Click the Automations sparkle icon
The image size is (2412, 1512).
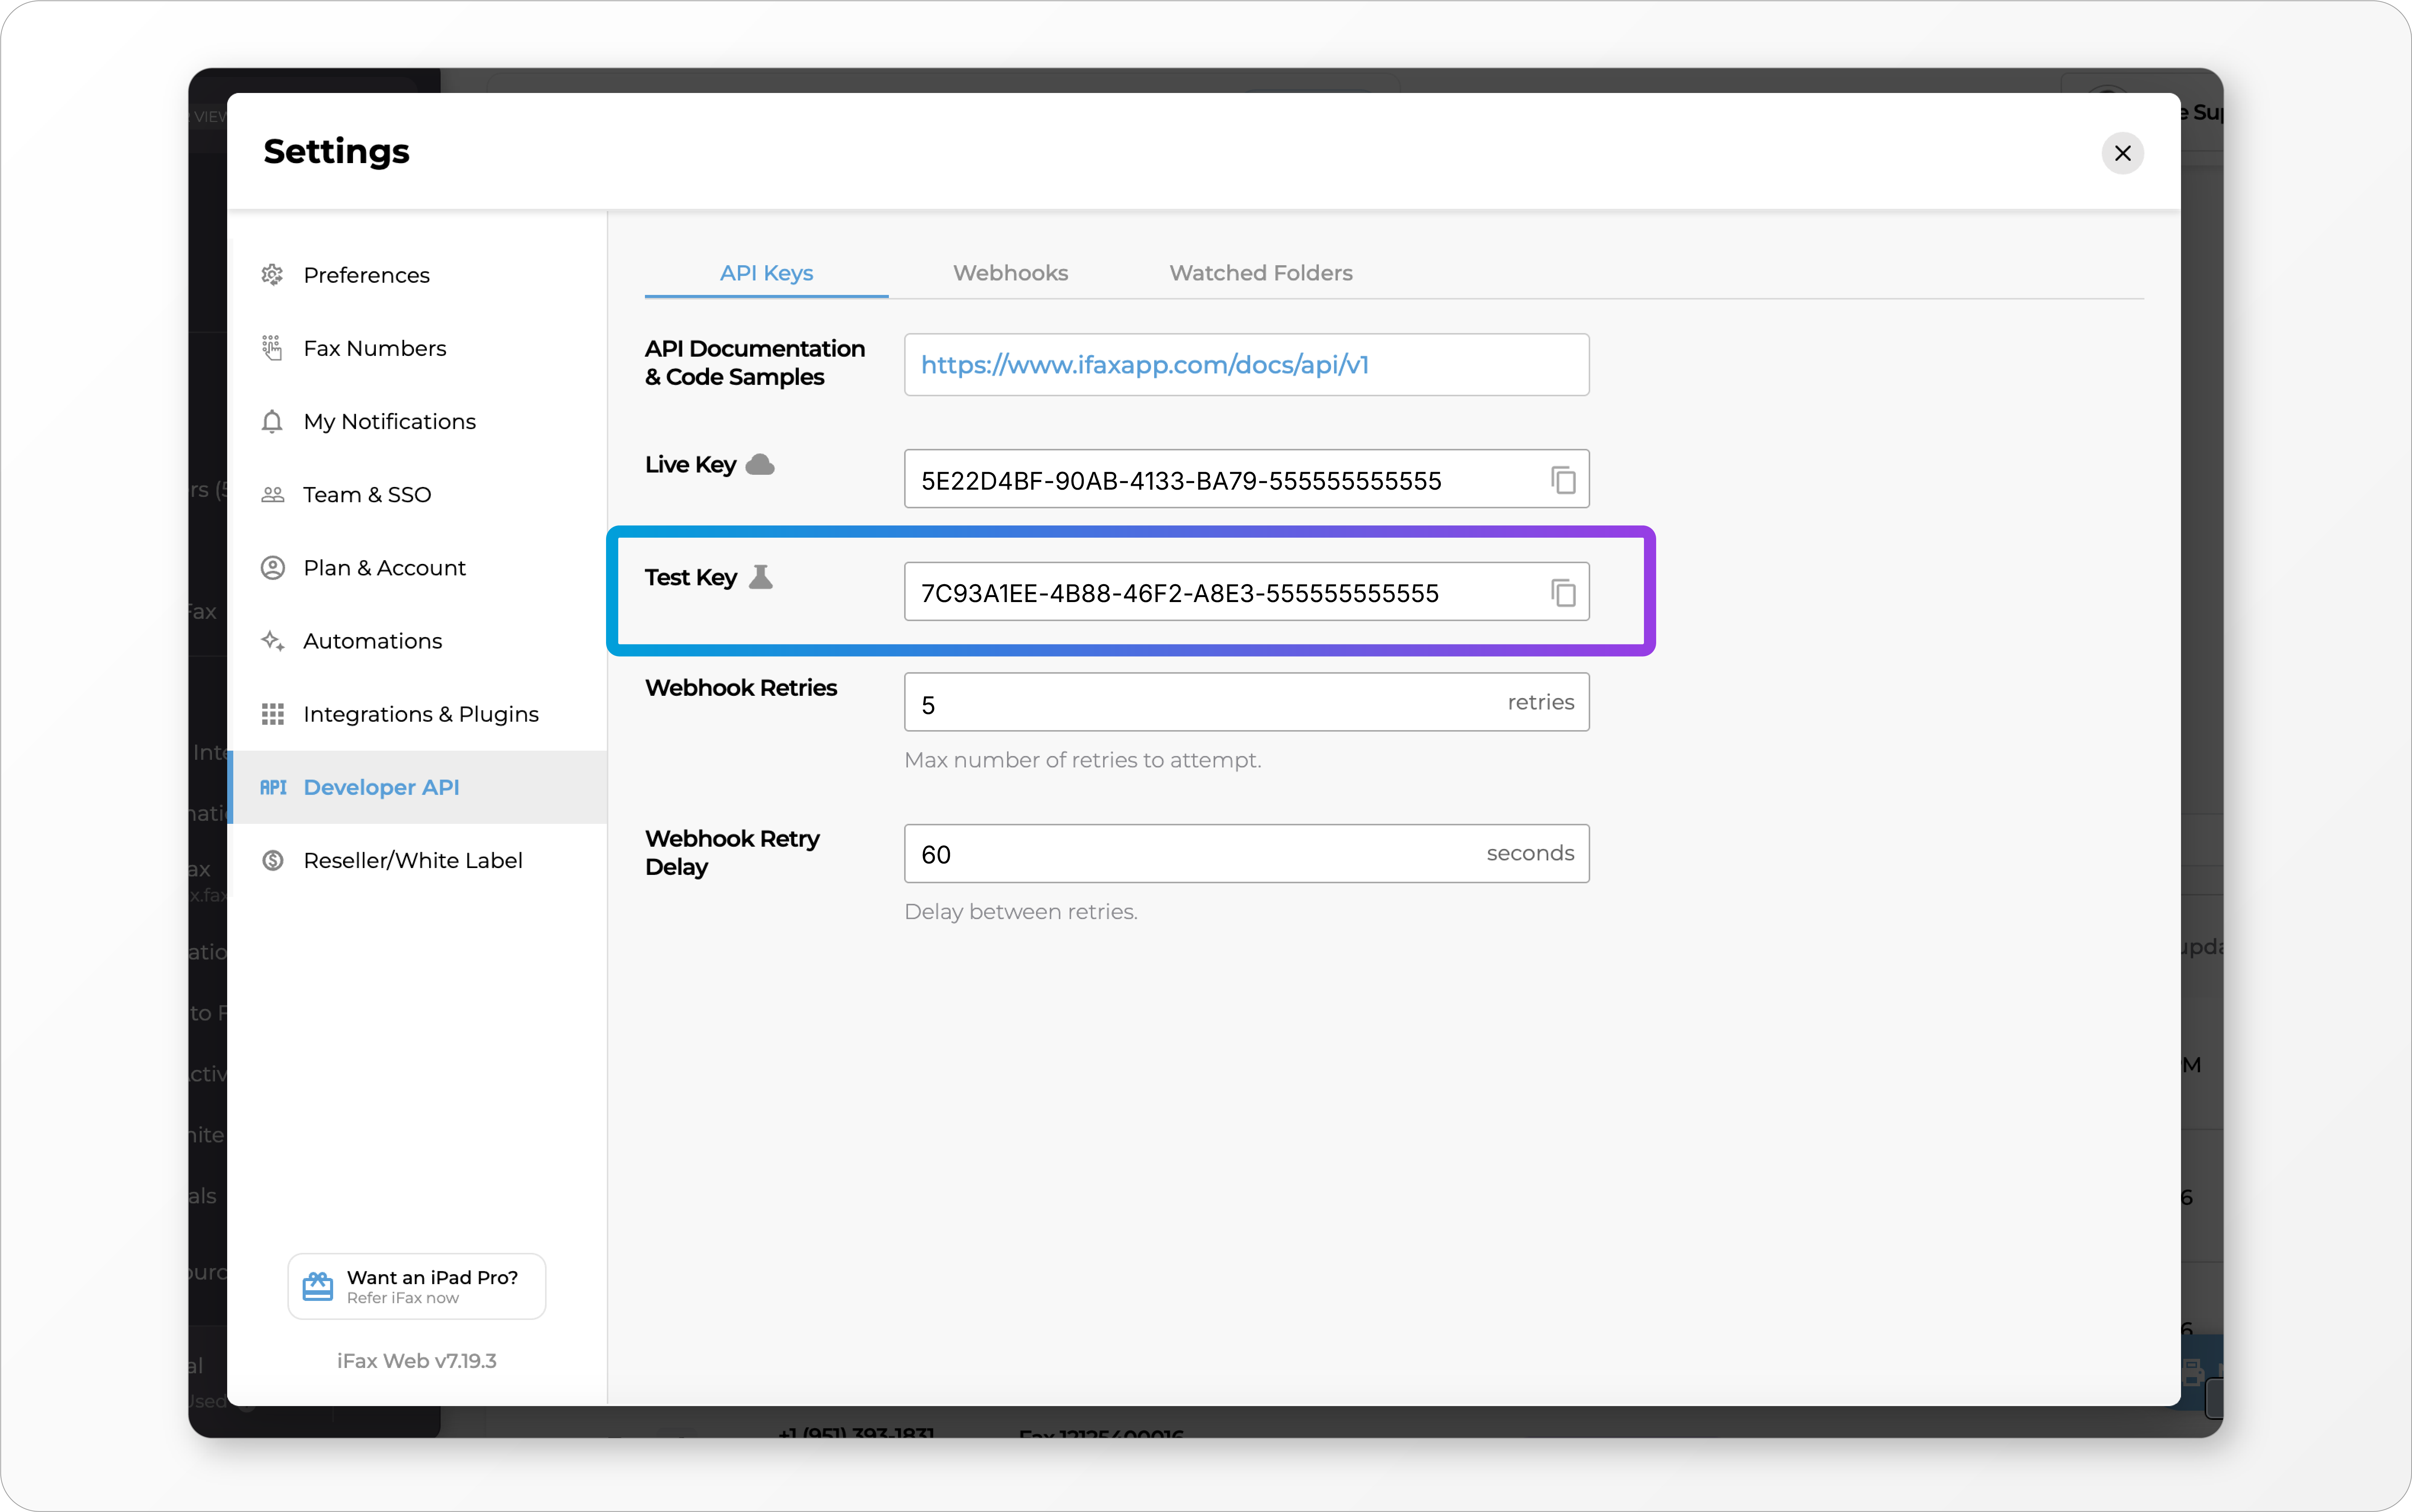point(272,641)
